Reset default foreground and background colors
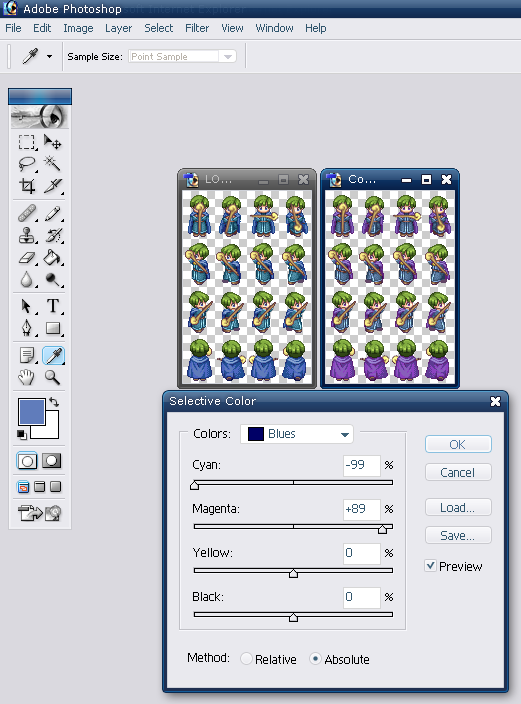521x704 pixels. click(22, 434)
